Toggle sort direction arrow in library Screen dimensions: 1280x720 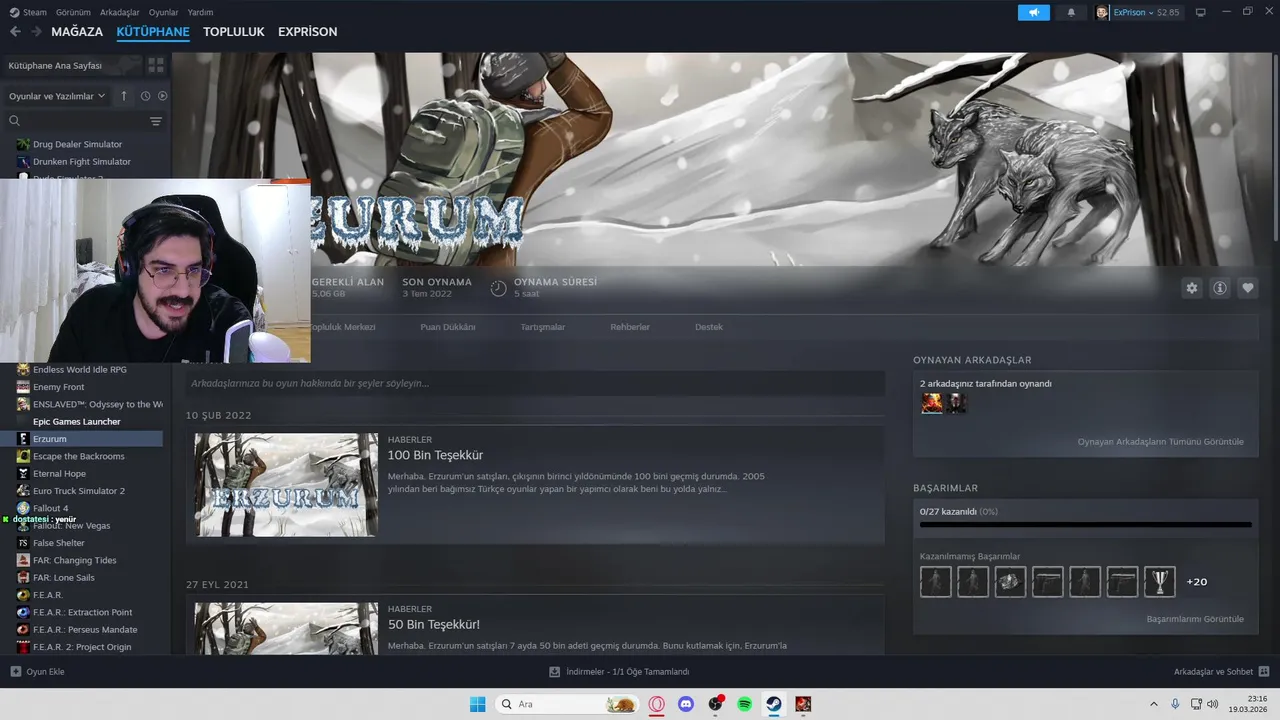[x=124, y=96]
